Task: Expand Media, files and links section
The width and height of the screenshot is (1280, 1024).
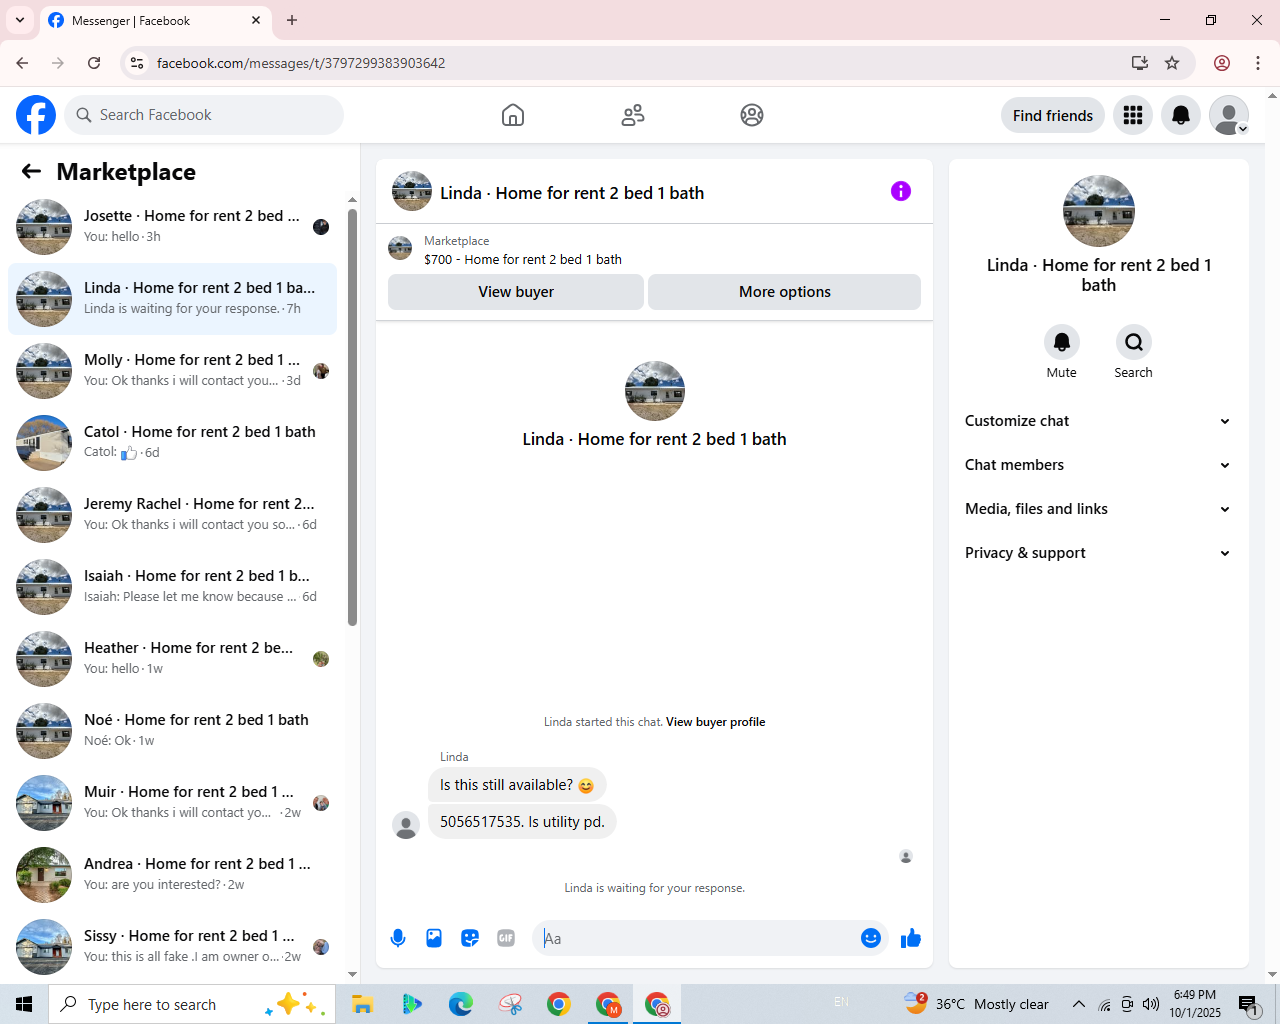Action: (x=1098, y=509)
